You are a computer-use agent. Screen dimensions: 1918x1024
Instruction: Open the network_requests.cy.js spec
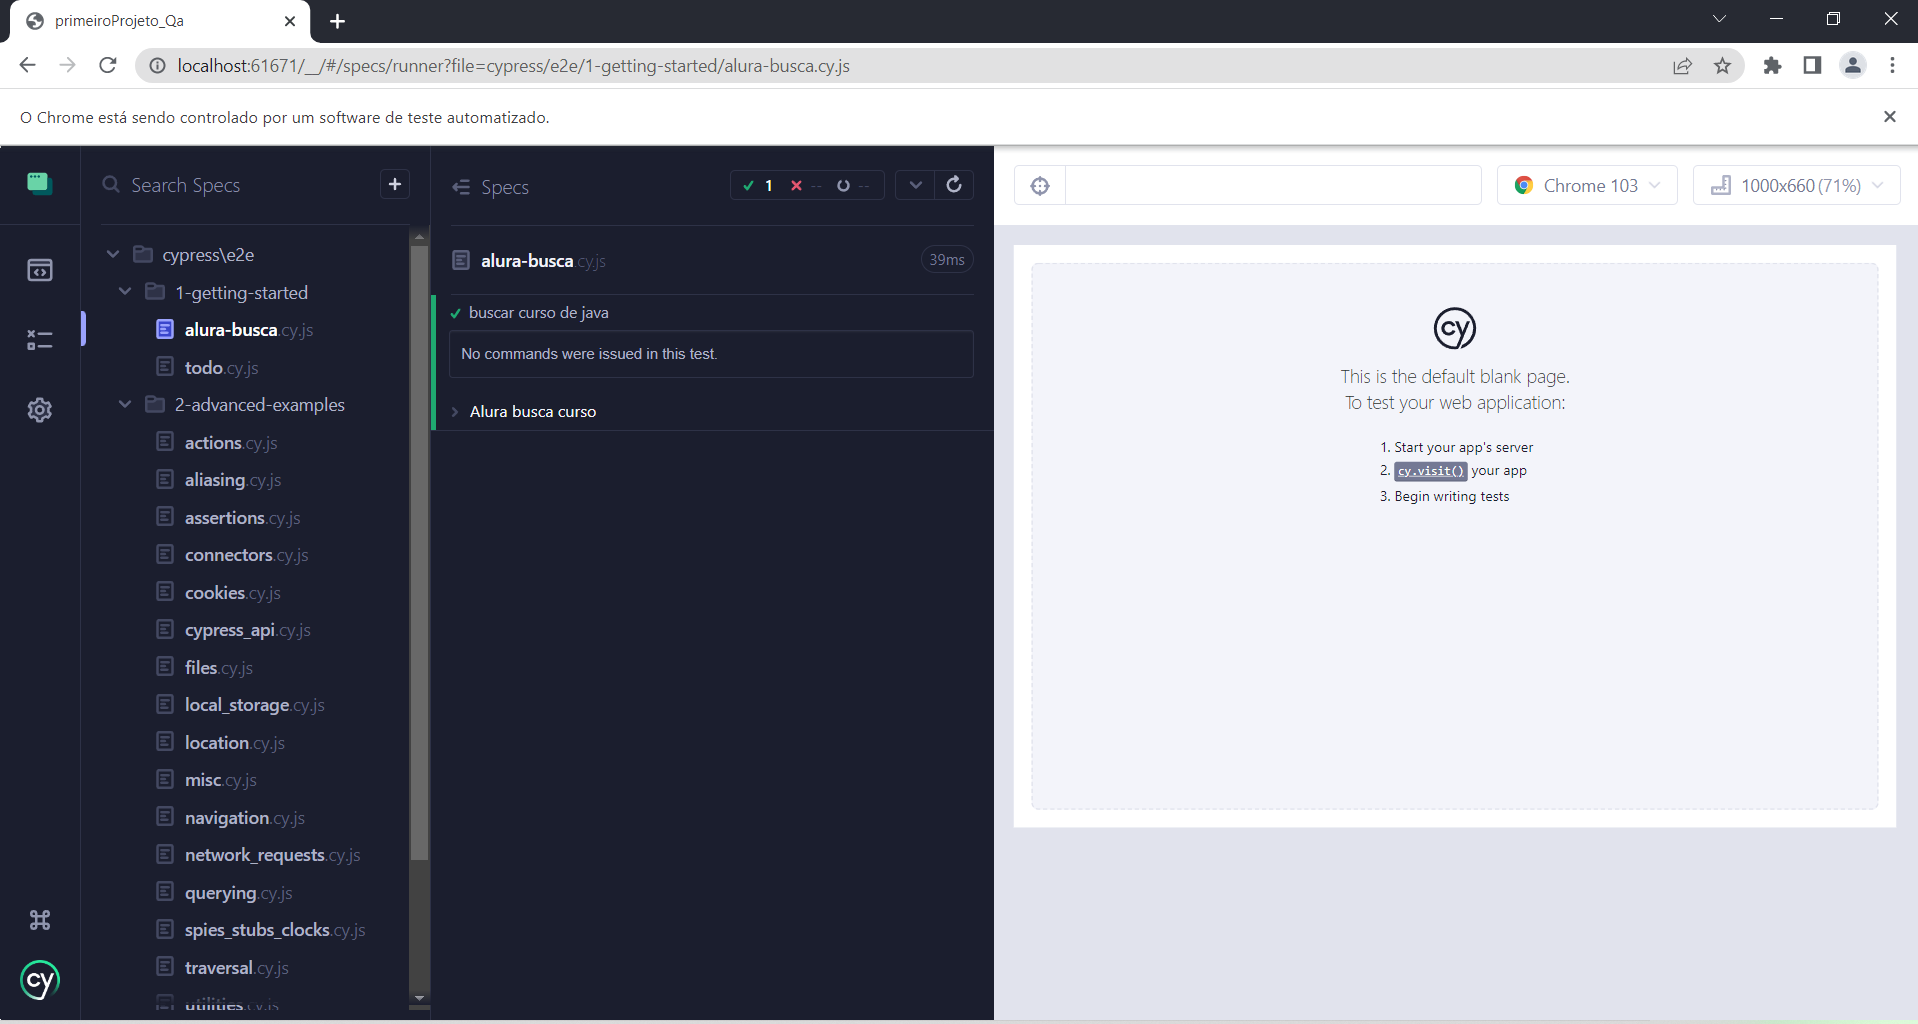tap(272, 855)
